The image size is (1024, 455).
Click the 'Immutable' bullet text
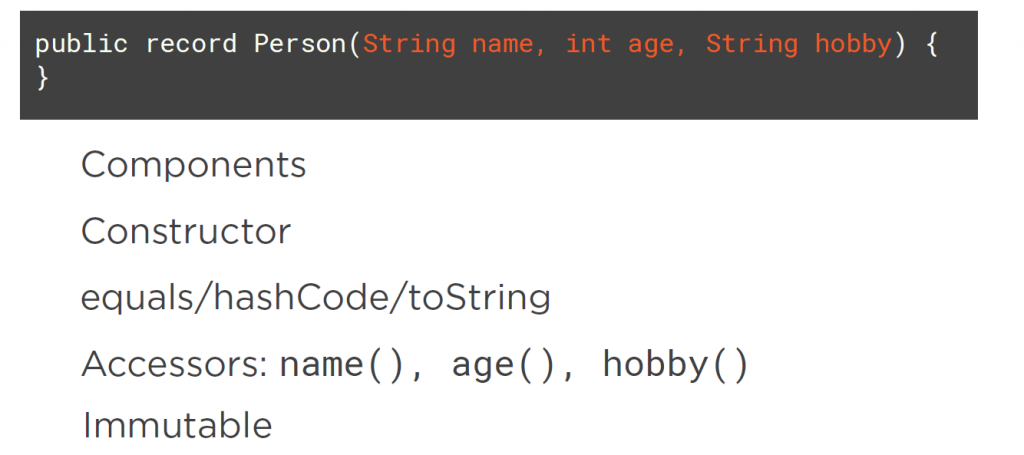click(x=177, y=426)
